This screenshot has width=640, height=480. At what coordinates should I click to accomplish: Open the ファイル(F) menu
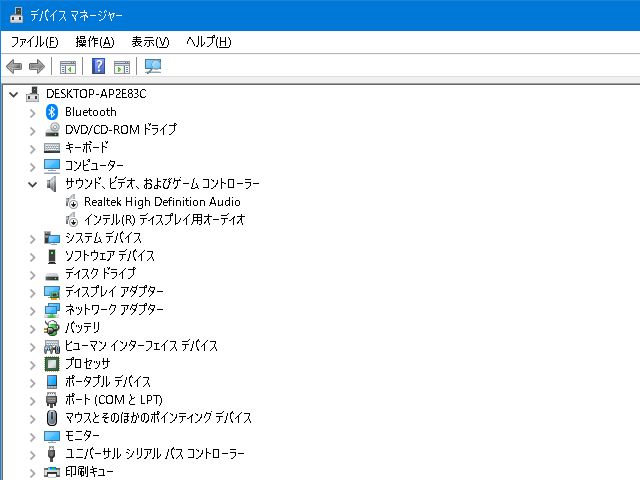34,42
